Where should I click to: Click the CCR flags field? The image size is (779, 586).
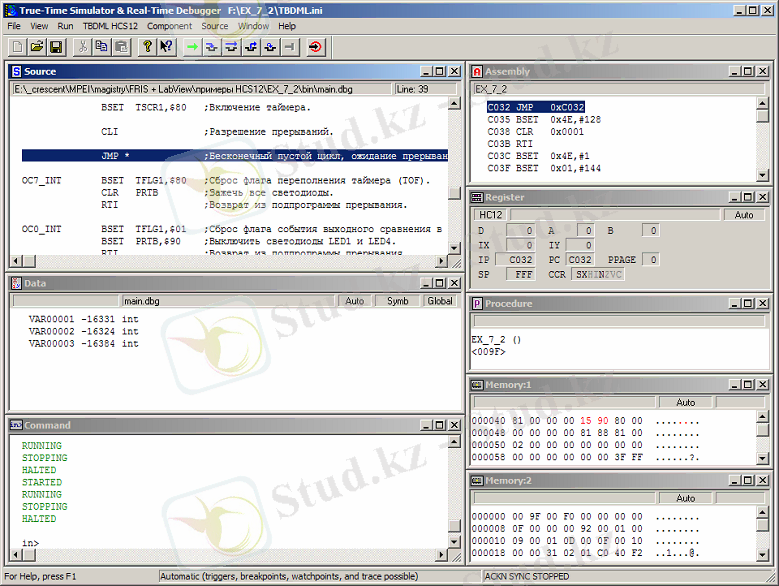598,274
